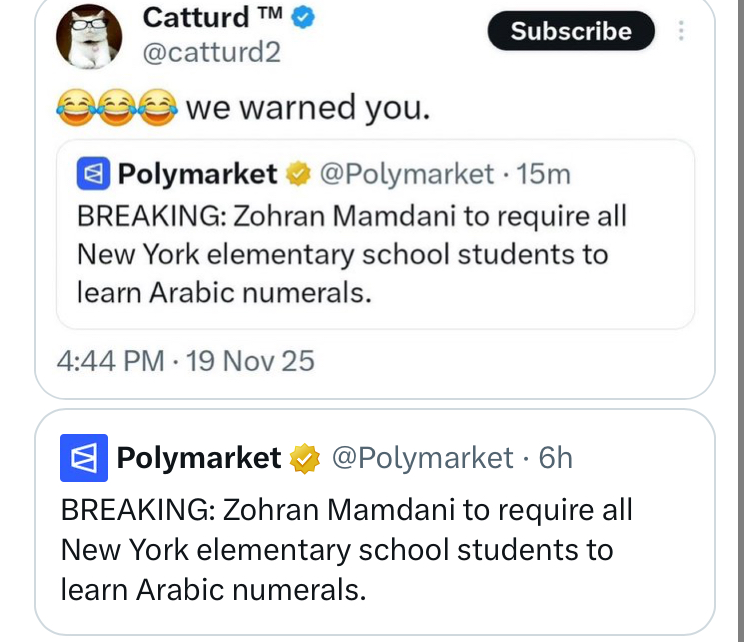Click the Polymarket name in the 15m quoted post

(x=197, y=174)
